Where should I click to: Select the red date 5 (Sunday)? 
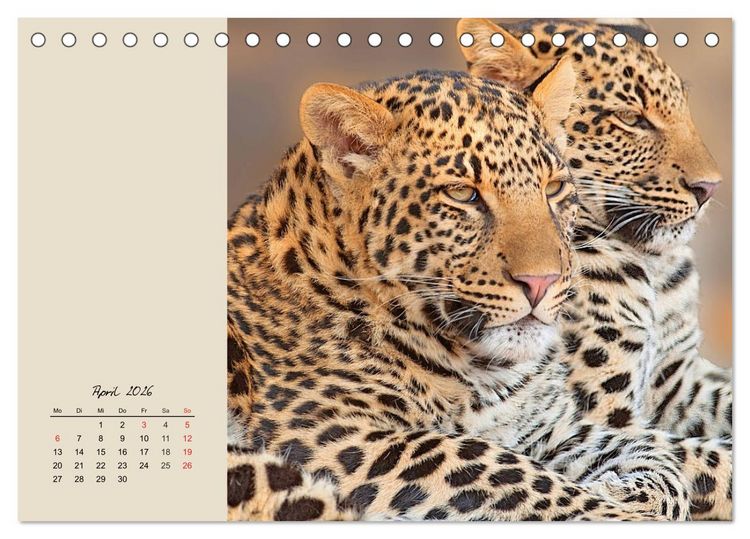(187, 425)
